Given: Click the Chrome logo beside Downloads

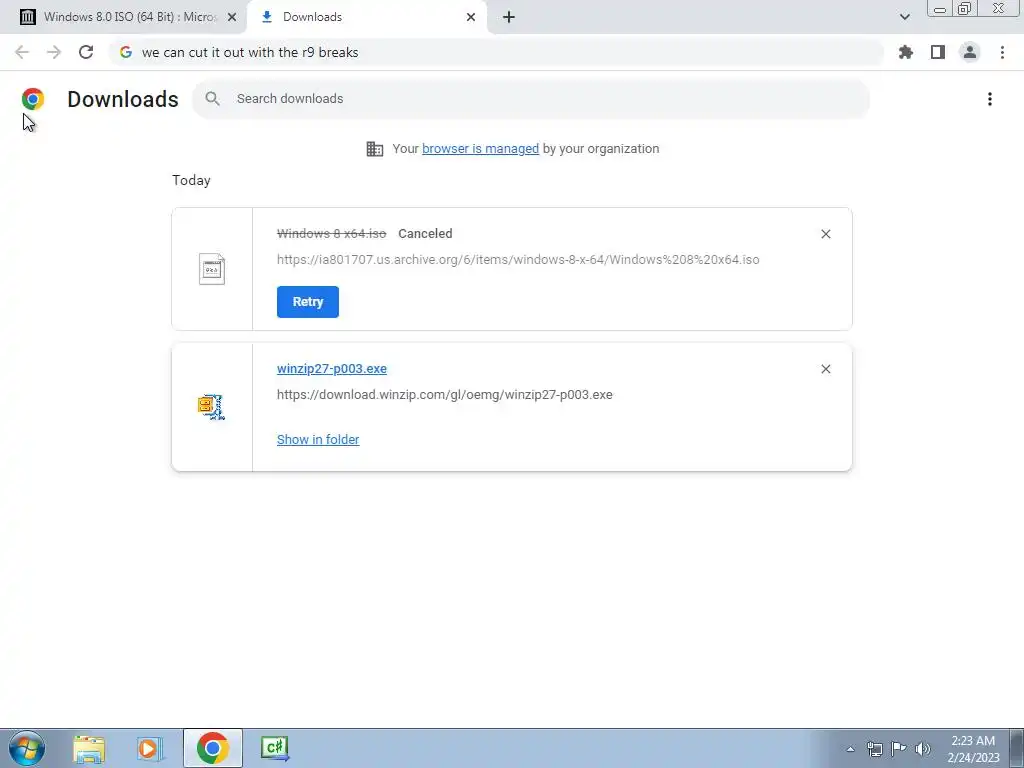Looking at the screenshot, I should (33, 99).
